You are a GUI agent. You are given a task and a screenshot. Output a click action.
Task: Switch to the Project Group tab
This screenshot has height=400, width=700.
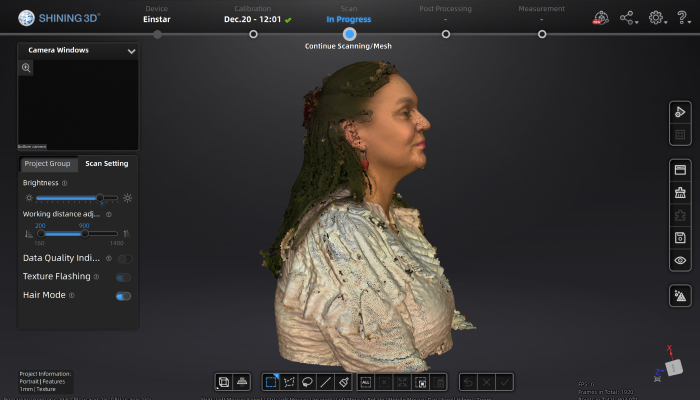47,163
